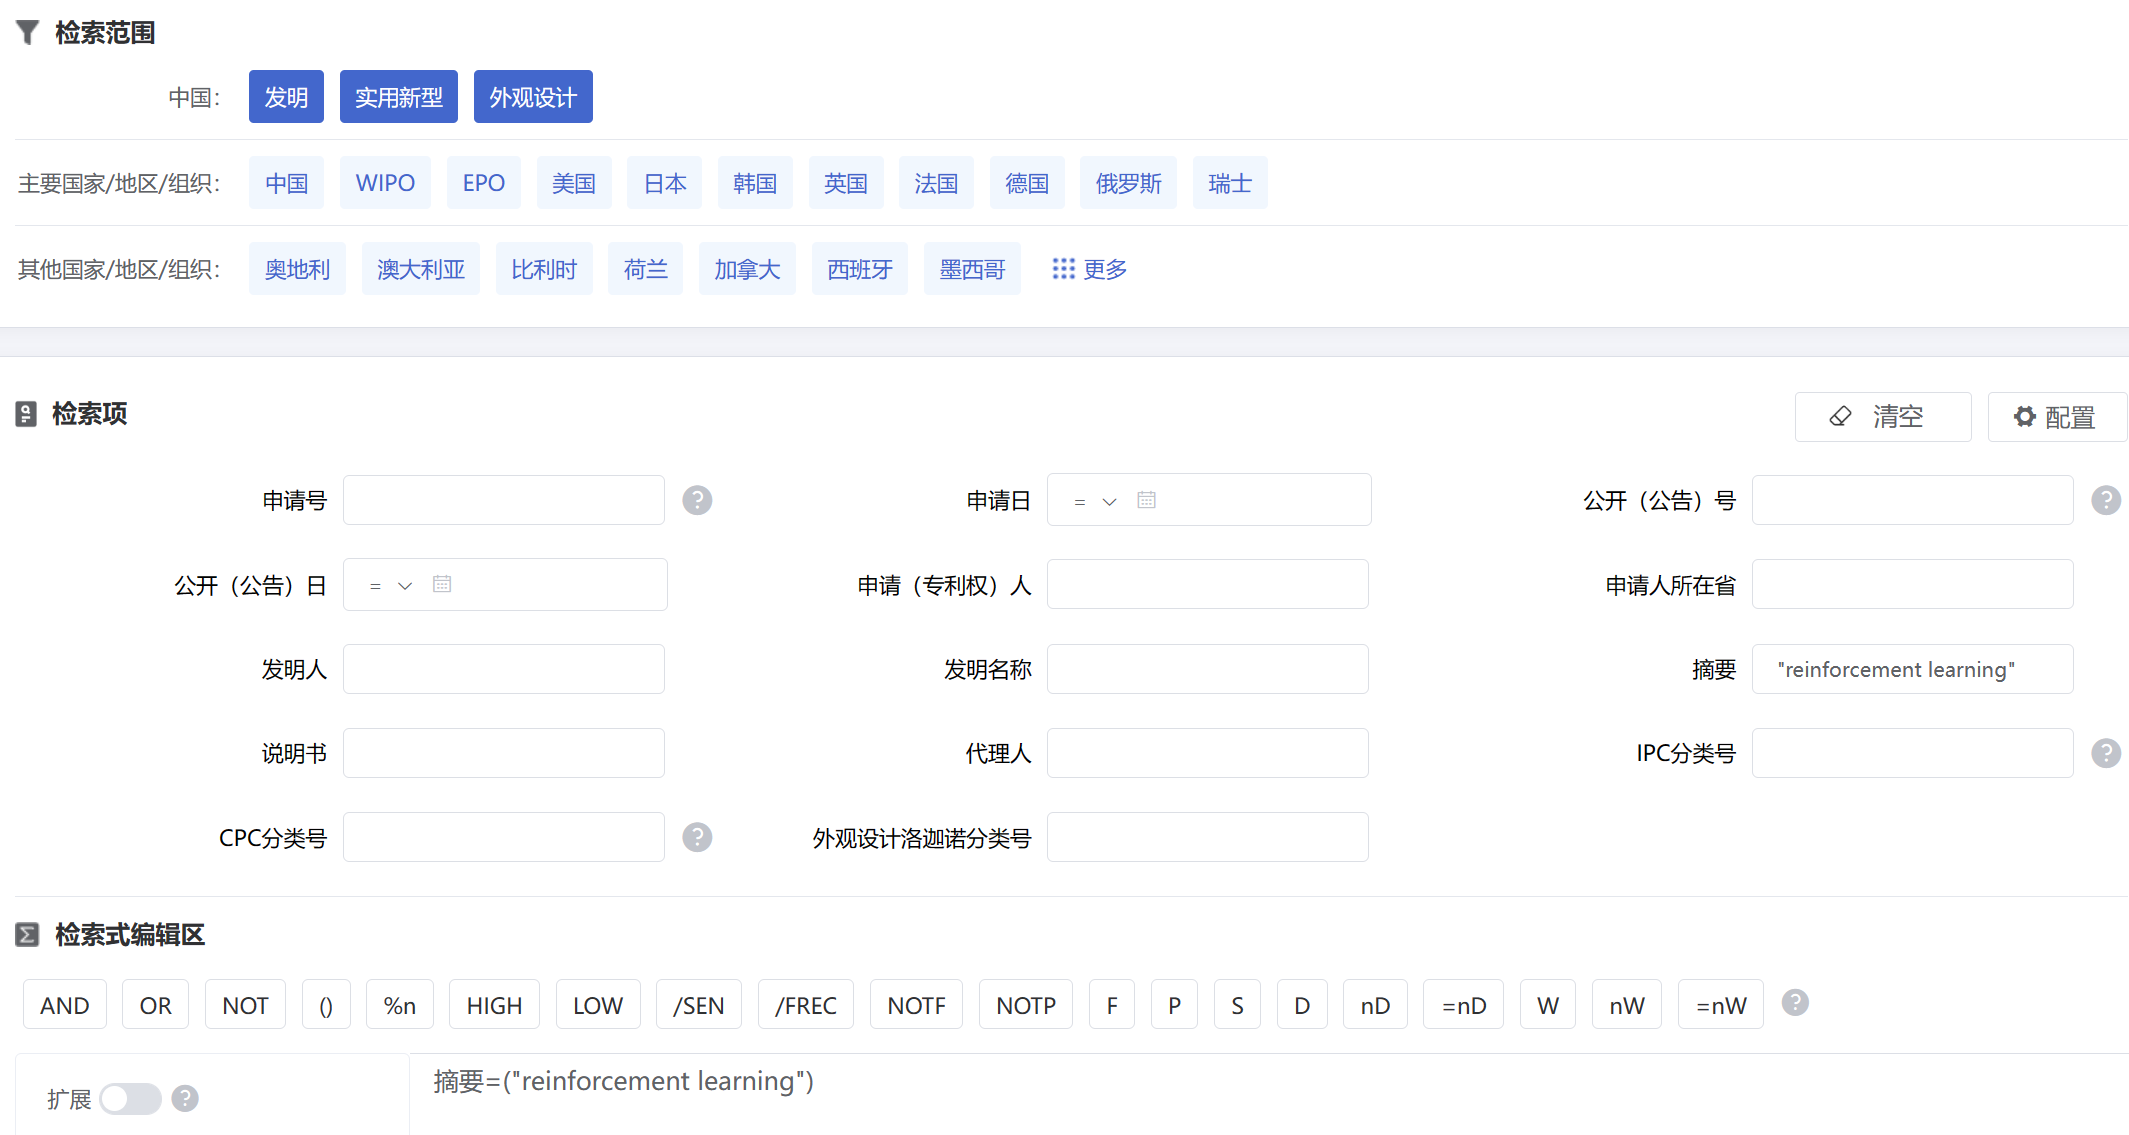The width and height of the screenshot is (2129, 1135).
Task: Click help icon next to 申请号 field
Action: (x=697, y=500)
